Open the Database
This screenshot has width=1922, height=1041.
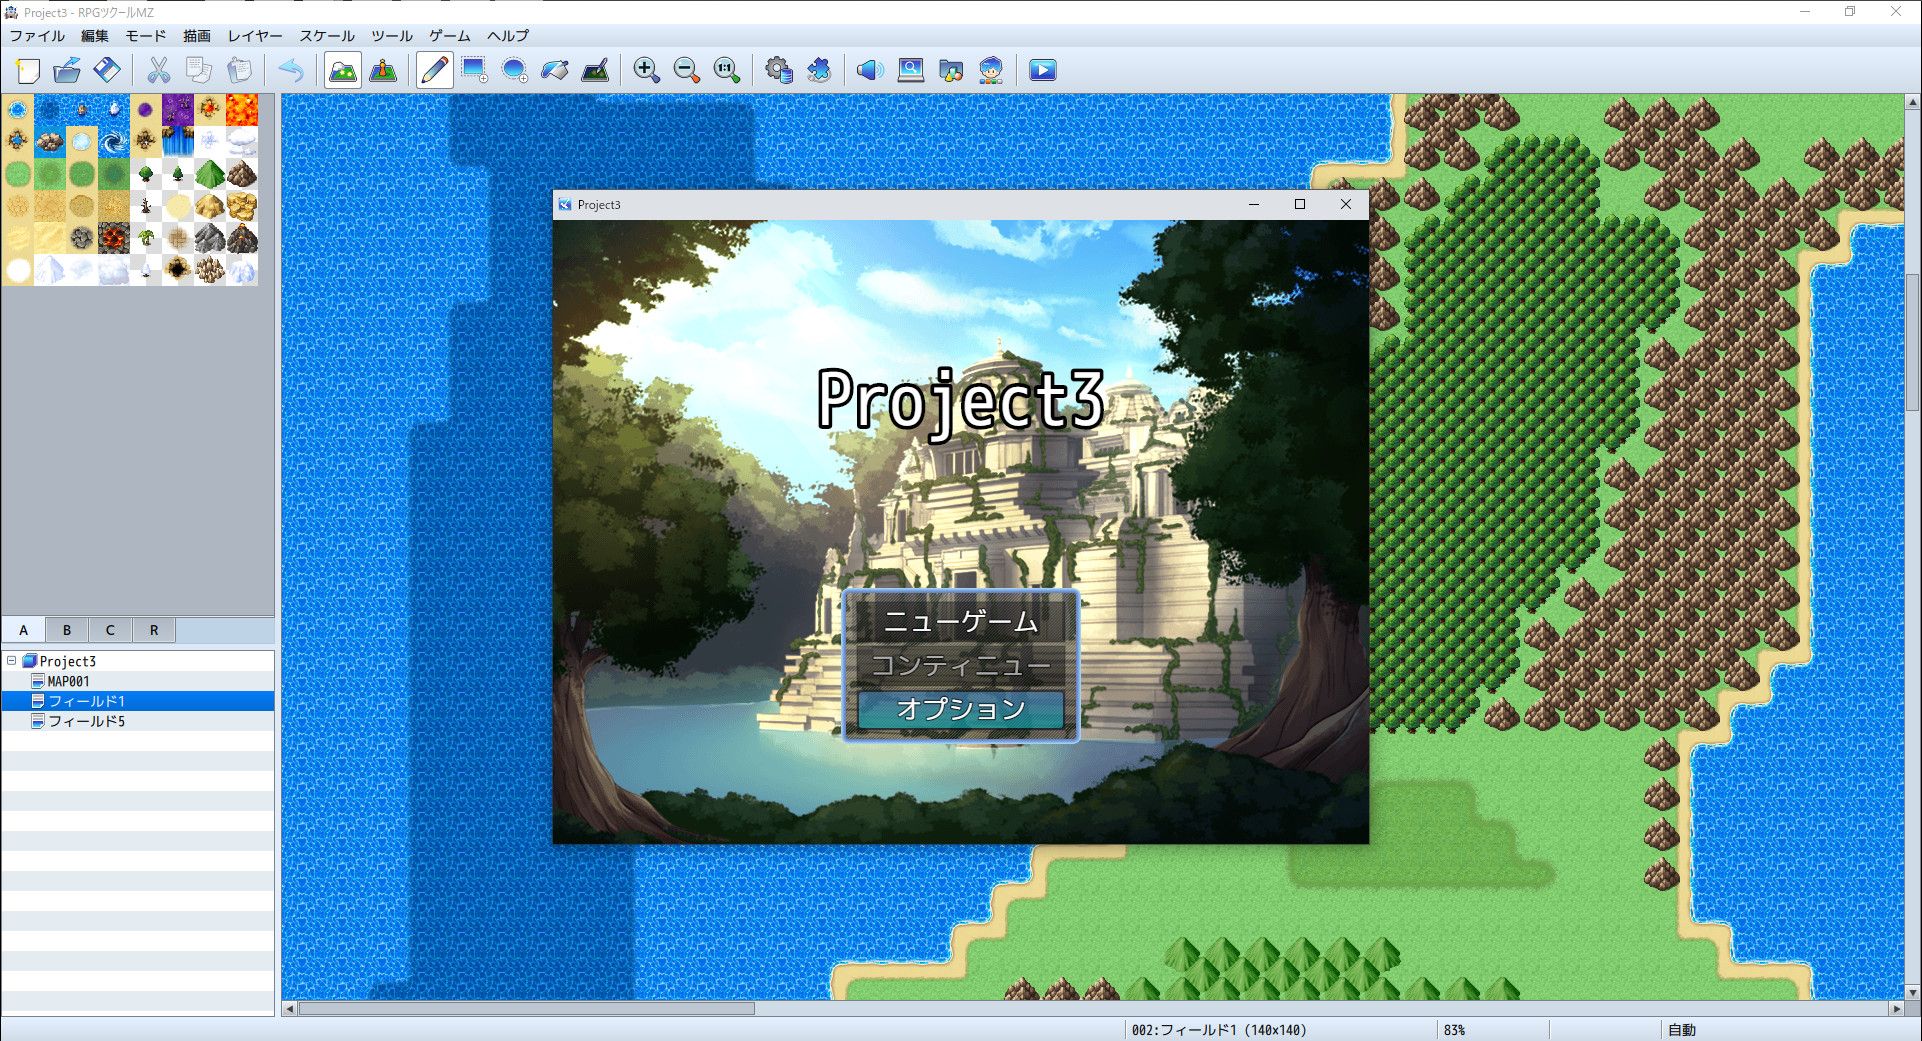(779, 70)
